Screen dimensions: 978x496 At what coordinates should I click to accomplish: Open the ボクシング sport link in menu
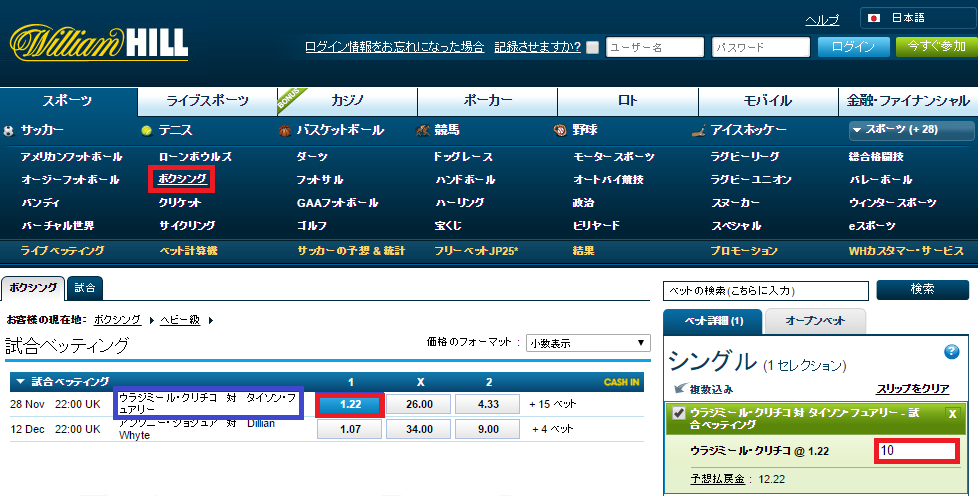(182, 179)
